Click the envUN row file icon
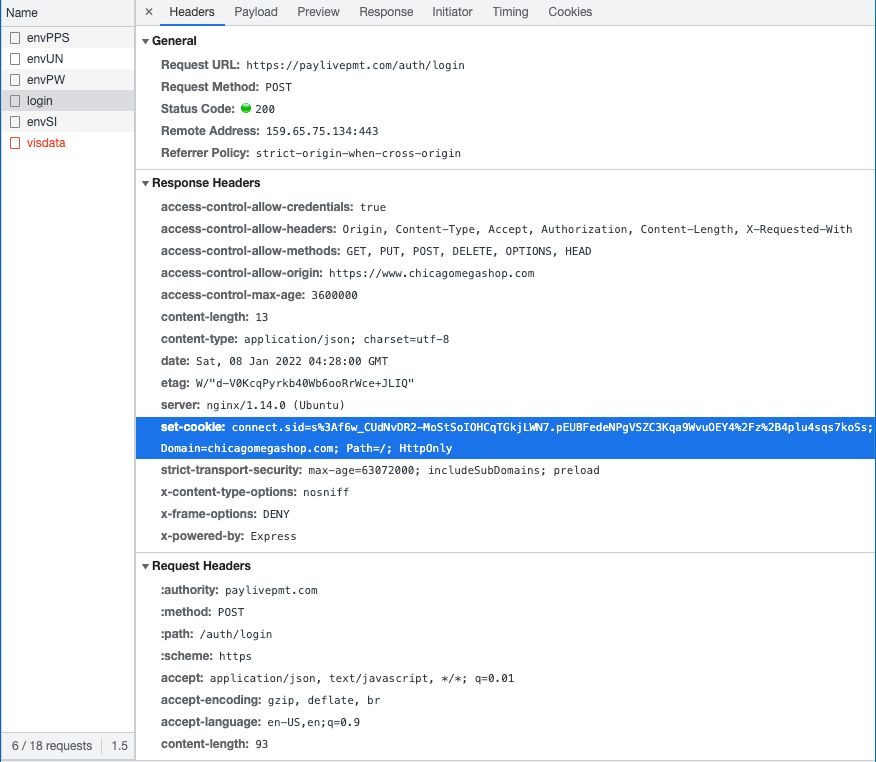Screen dimensions: 876x762 [x=15, y=59]
